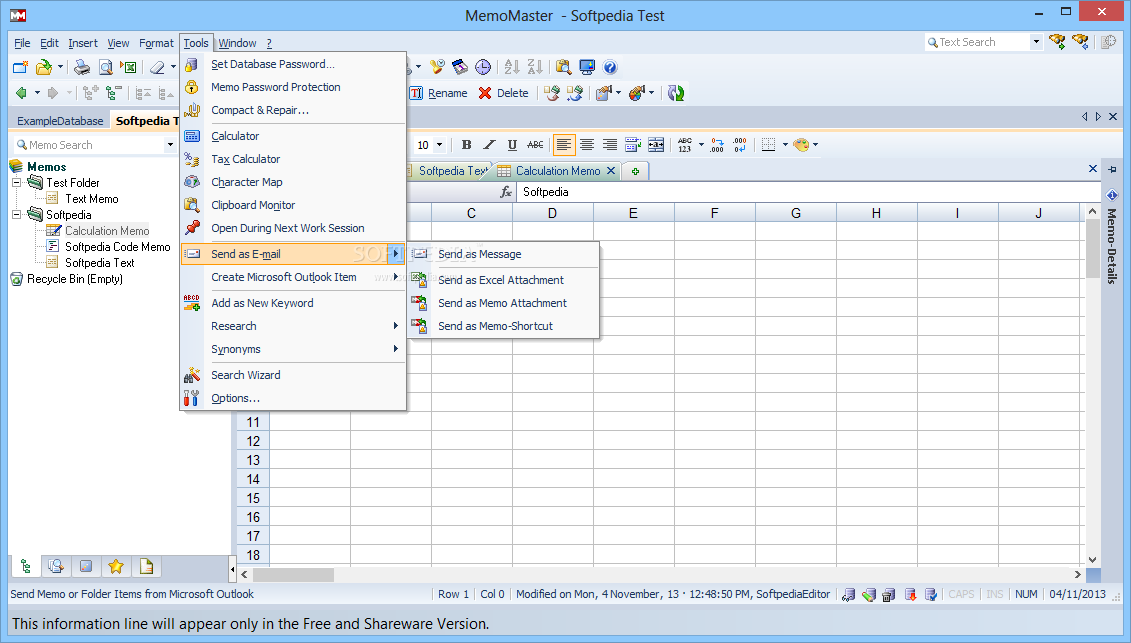
Task: Click the favorites star icon at bottom
Action: pos(115,567)
